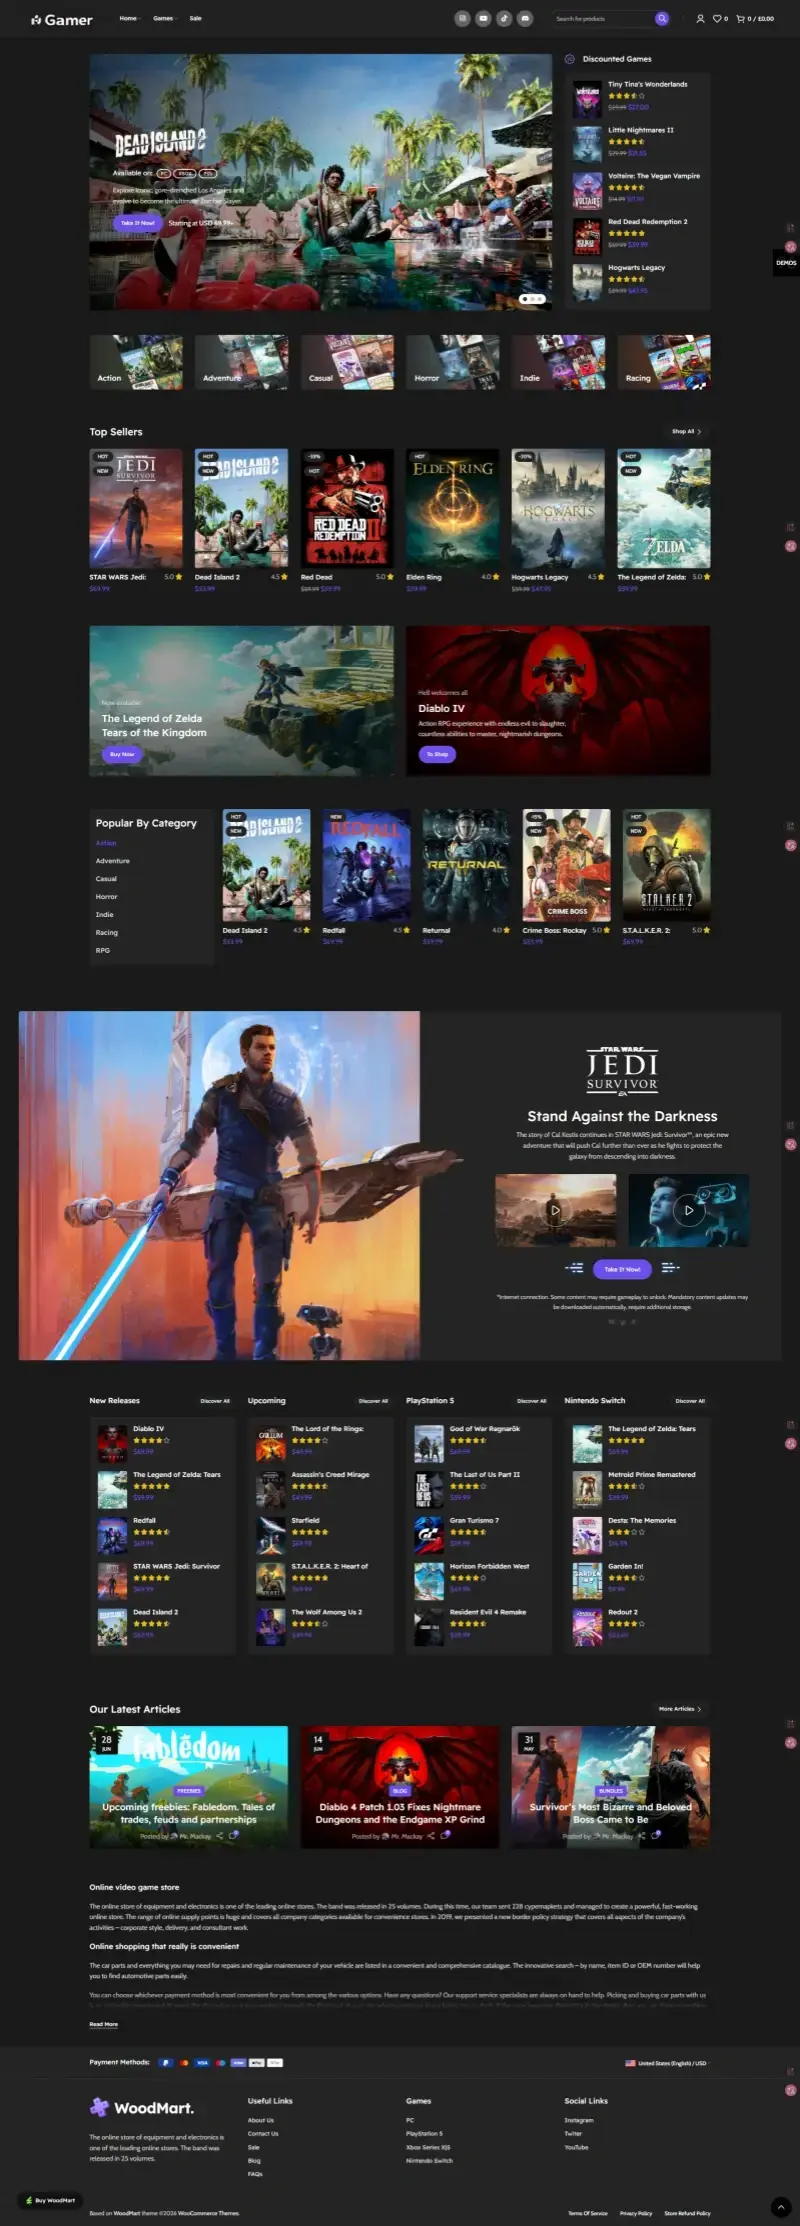
Task: Open Tiny Tina's Wonderlands discounted game
Action: (x=648, y=85)
